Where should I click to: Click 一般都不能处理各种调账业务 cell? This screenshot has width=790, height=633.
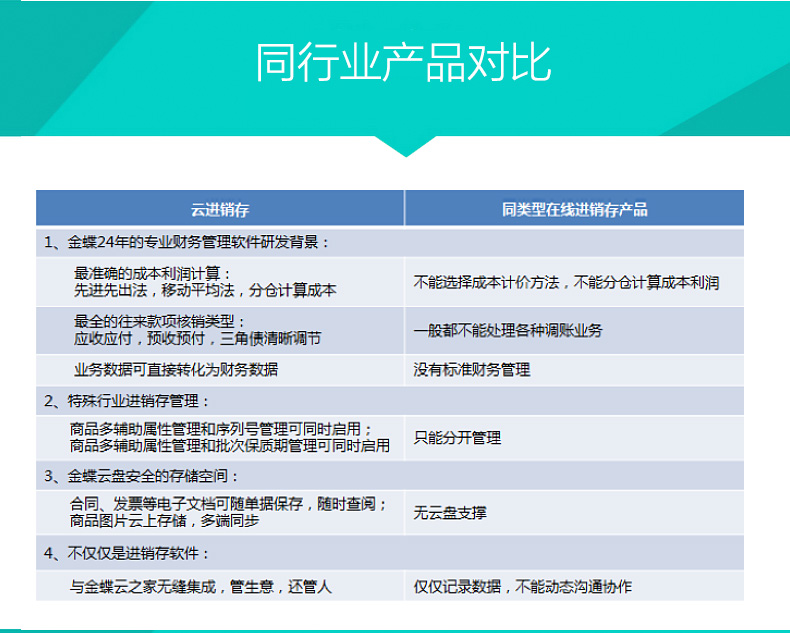(508, 331)
